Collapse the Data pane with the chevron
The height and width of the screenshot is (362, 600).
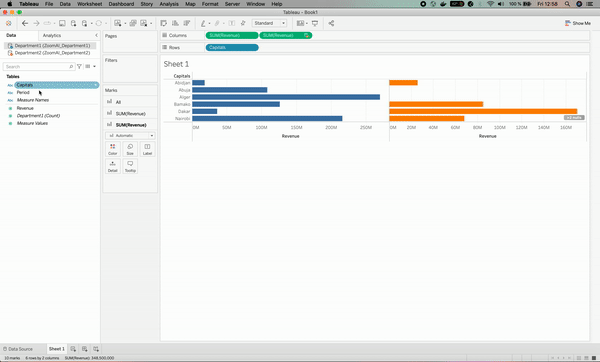click(96, 35)
